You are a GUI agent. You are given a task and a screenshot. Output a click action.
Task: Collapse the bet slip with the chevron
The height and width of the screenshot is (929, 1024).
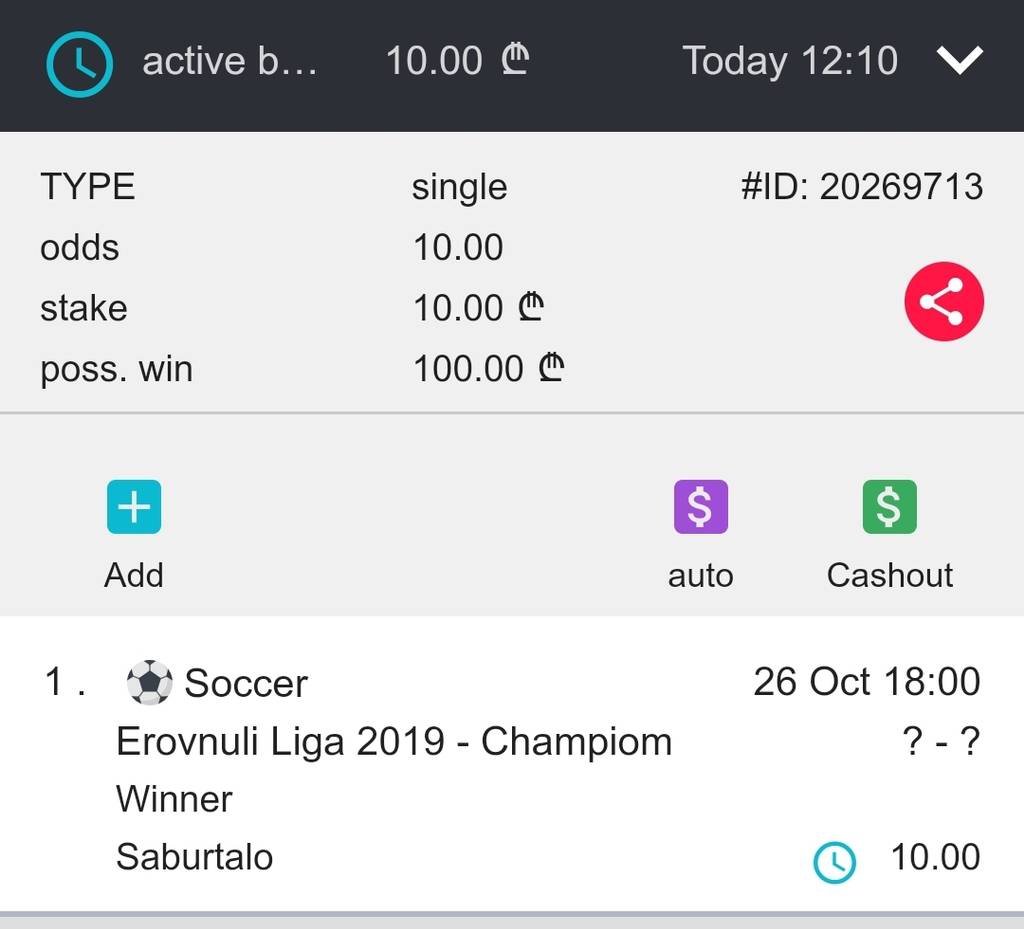(x=960, y=61)
